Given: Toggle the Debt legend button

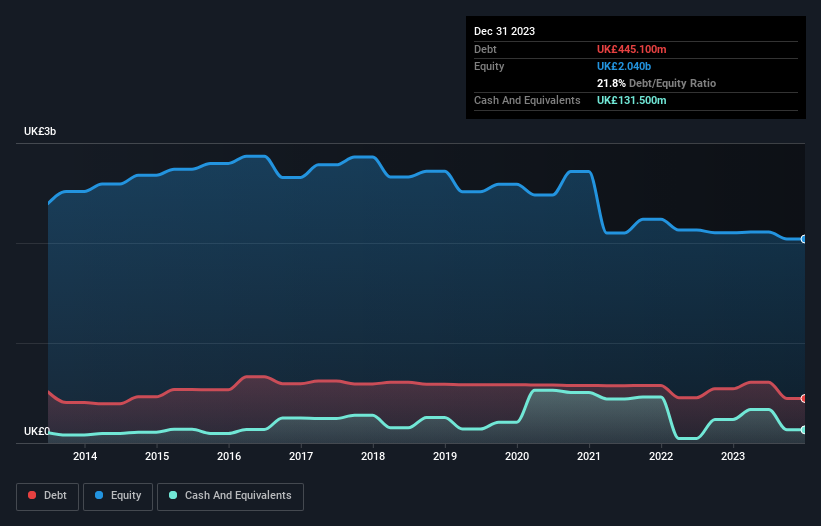Looking at the screenshot, I should tap(48, 496).
